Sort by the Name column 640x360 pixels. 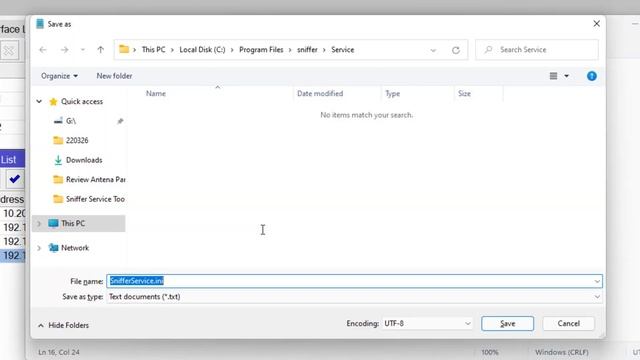[x=156, y=93]
